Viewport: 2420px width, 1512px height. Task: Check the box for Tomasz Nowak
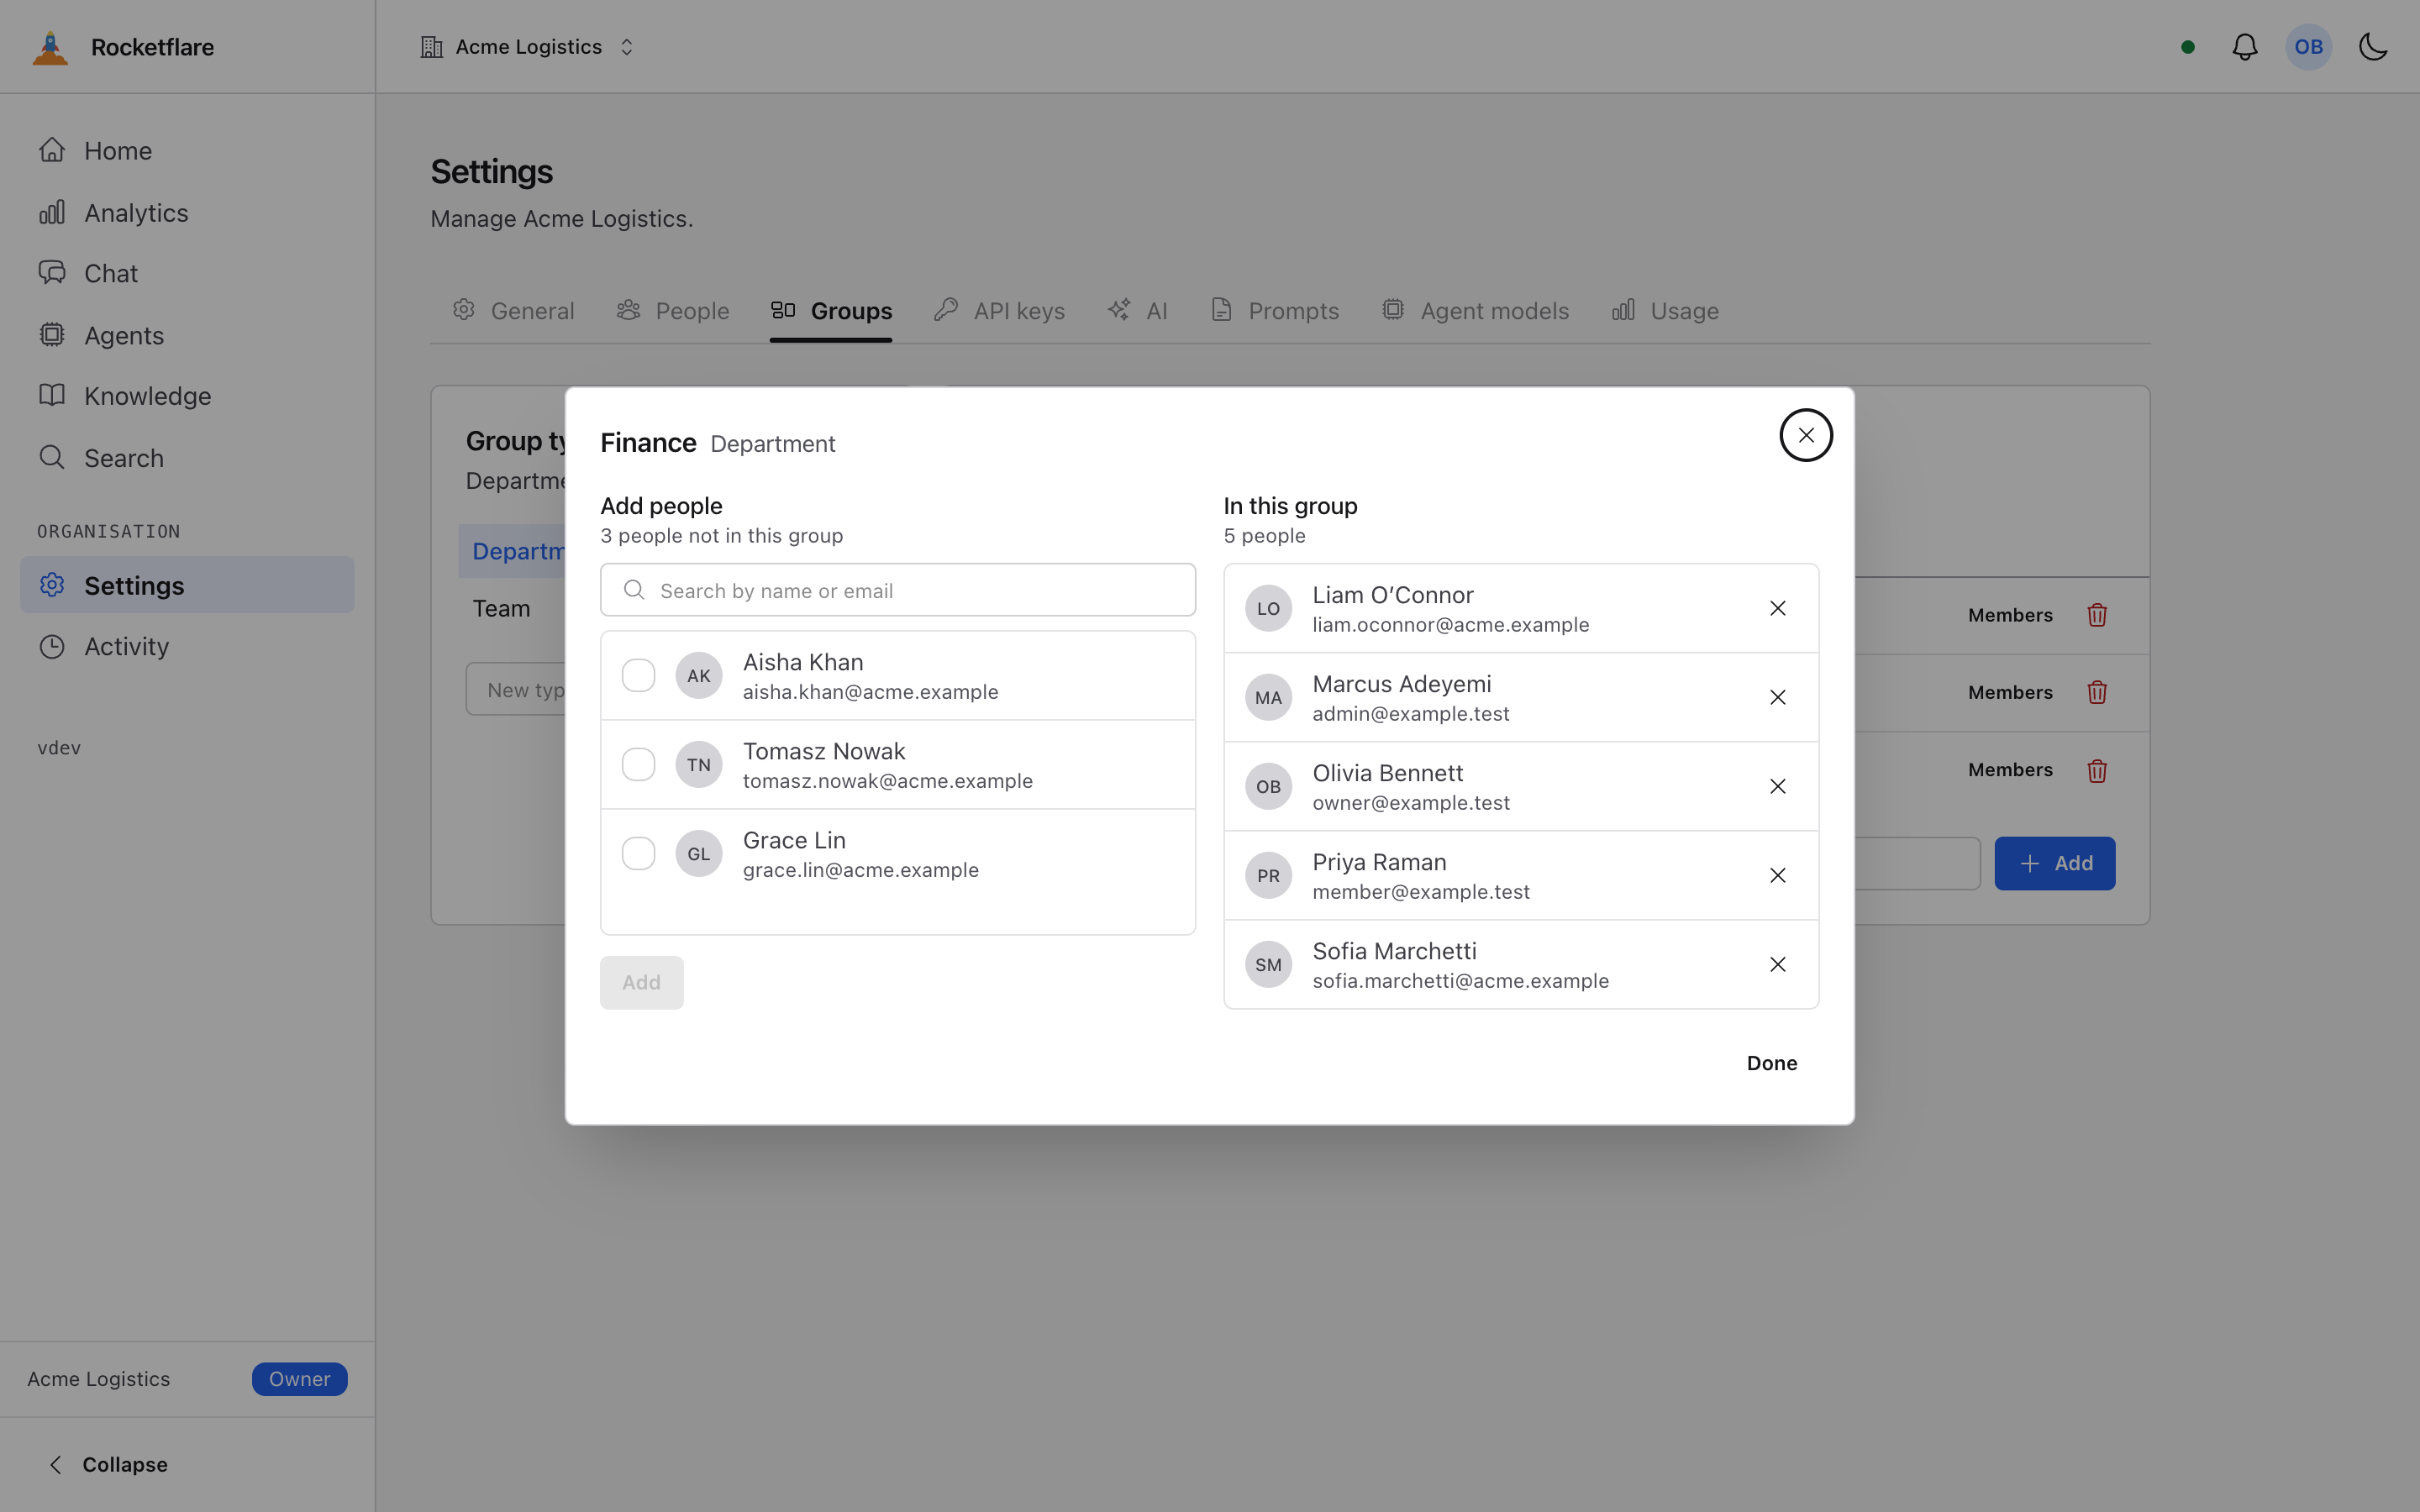click(x=638, y=765)
